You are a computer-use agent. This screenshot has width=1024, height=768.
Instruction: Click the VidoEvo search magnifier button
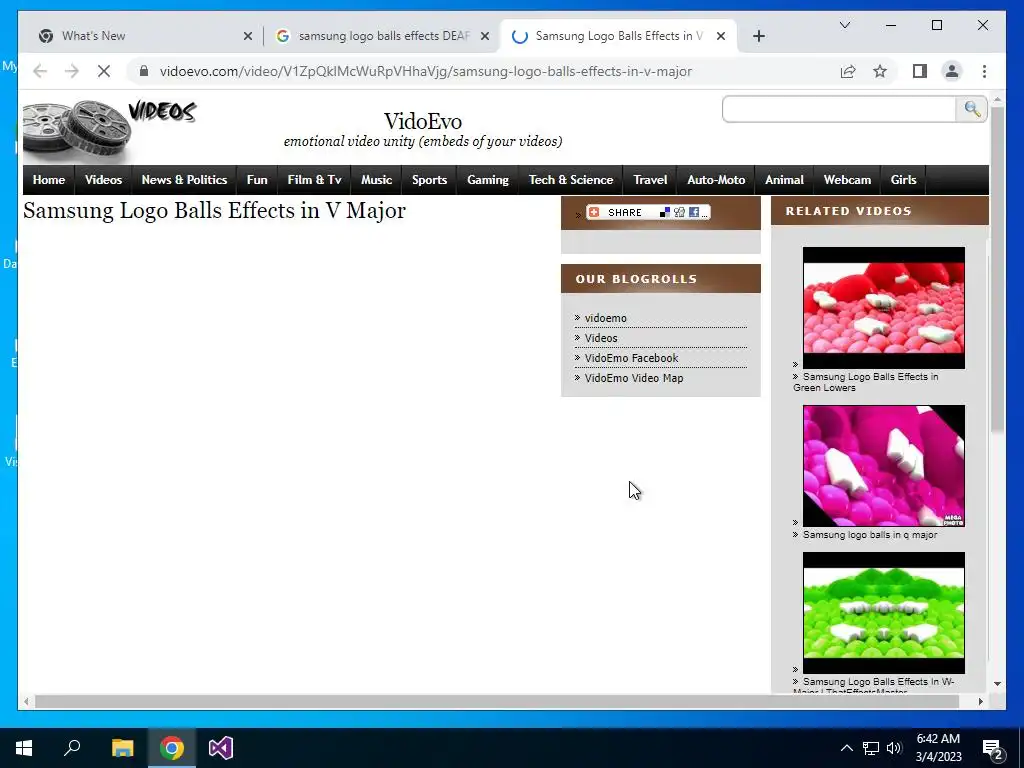pos(972,109)
